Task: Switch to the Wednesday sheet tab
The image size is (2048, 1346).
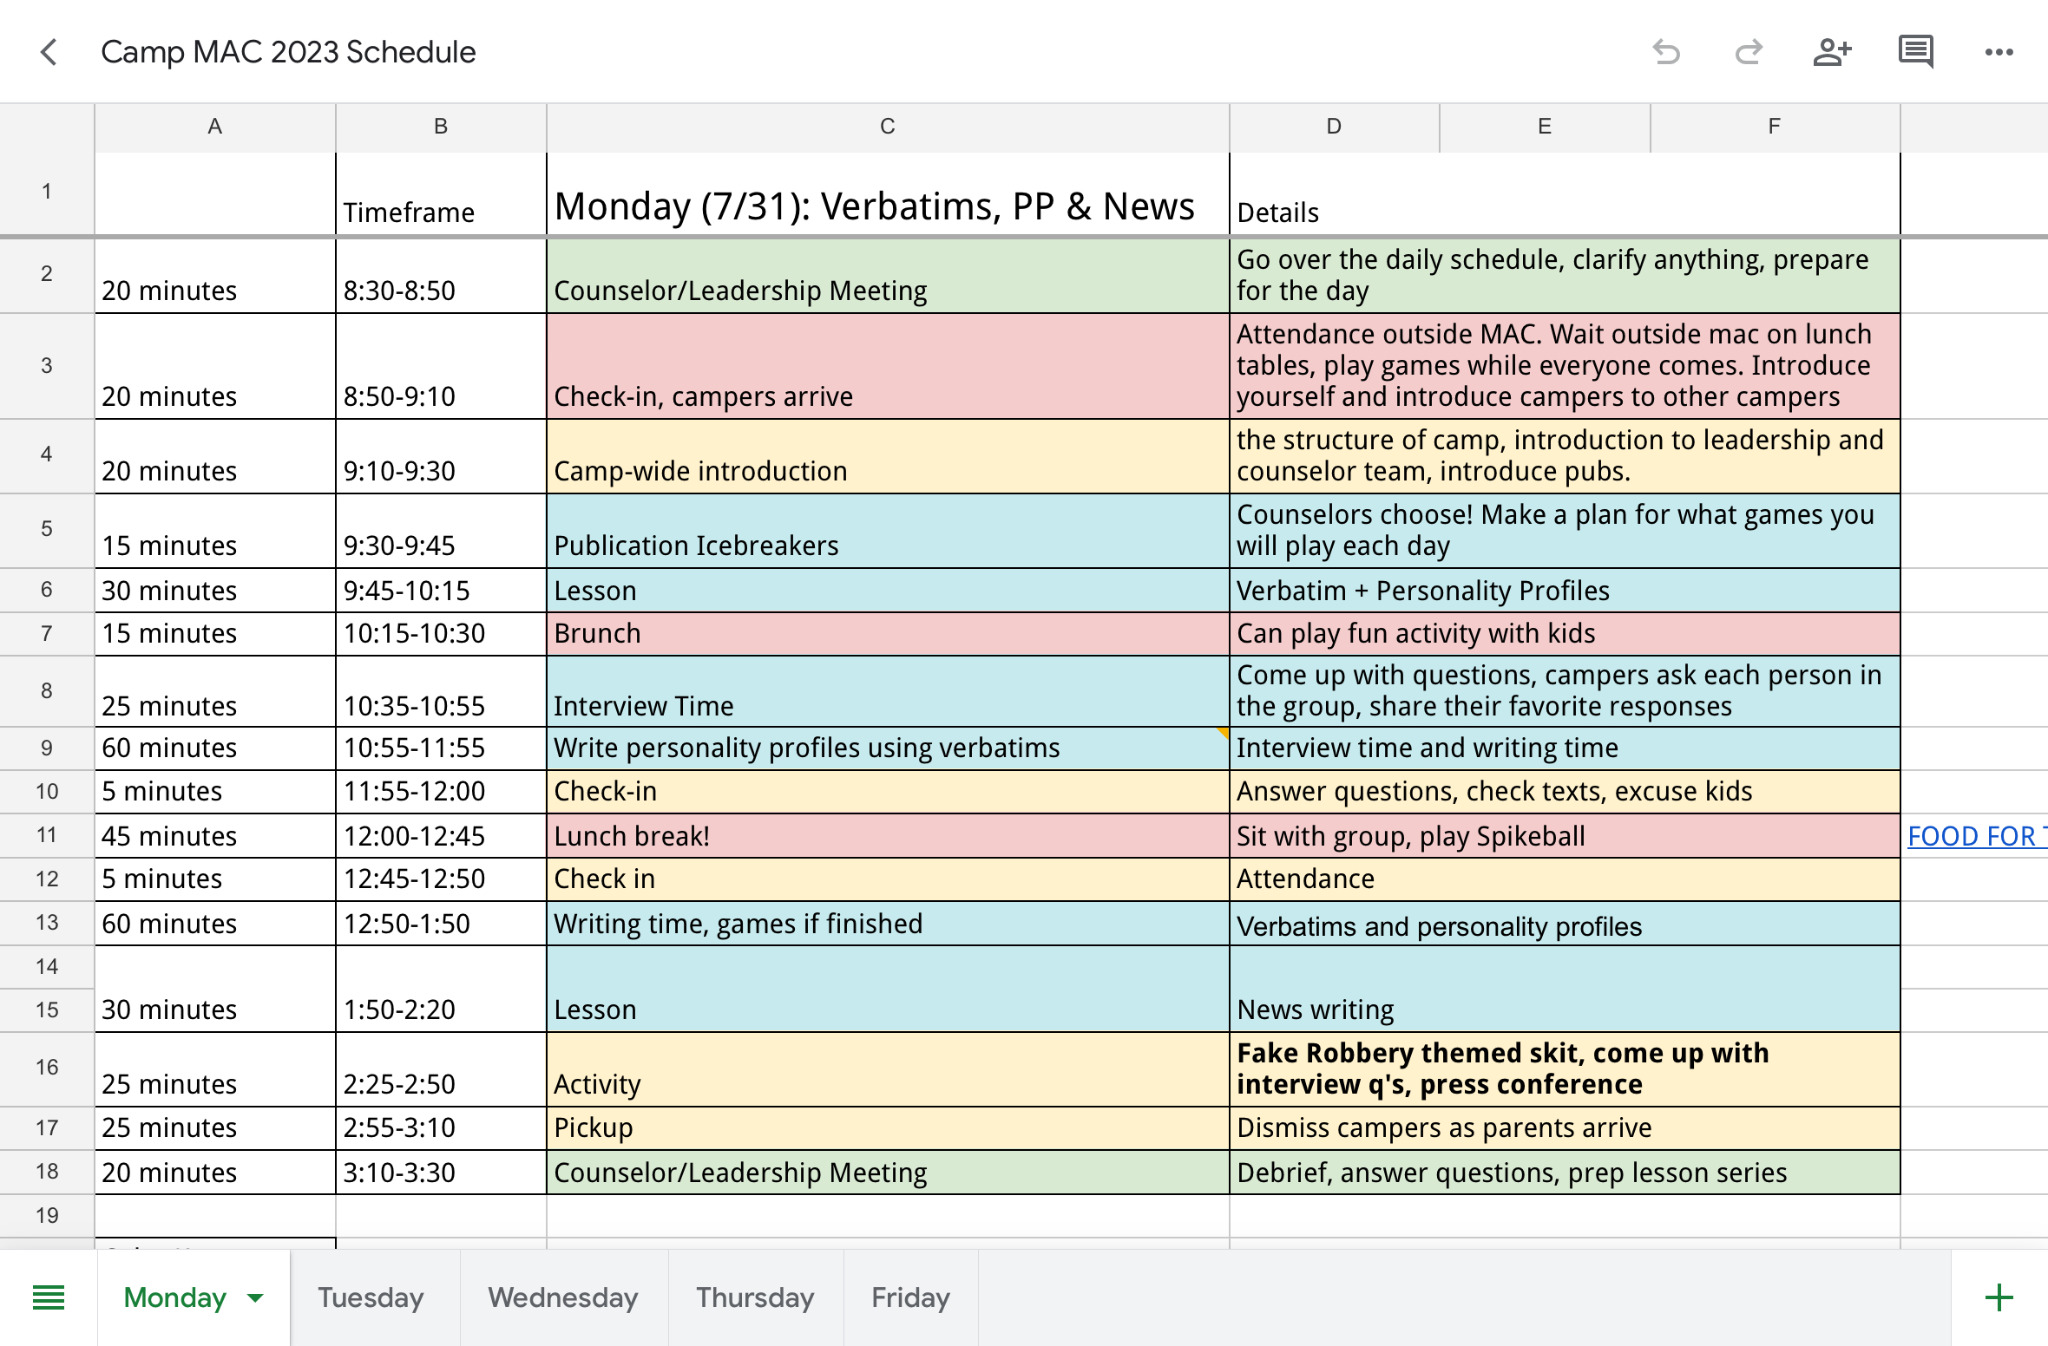Action: point(563,1298)
